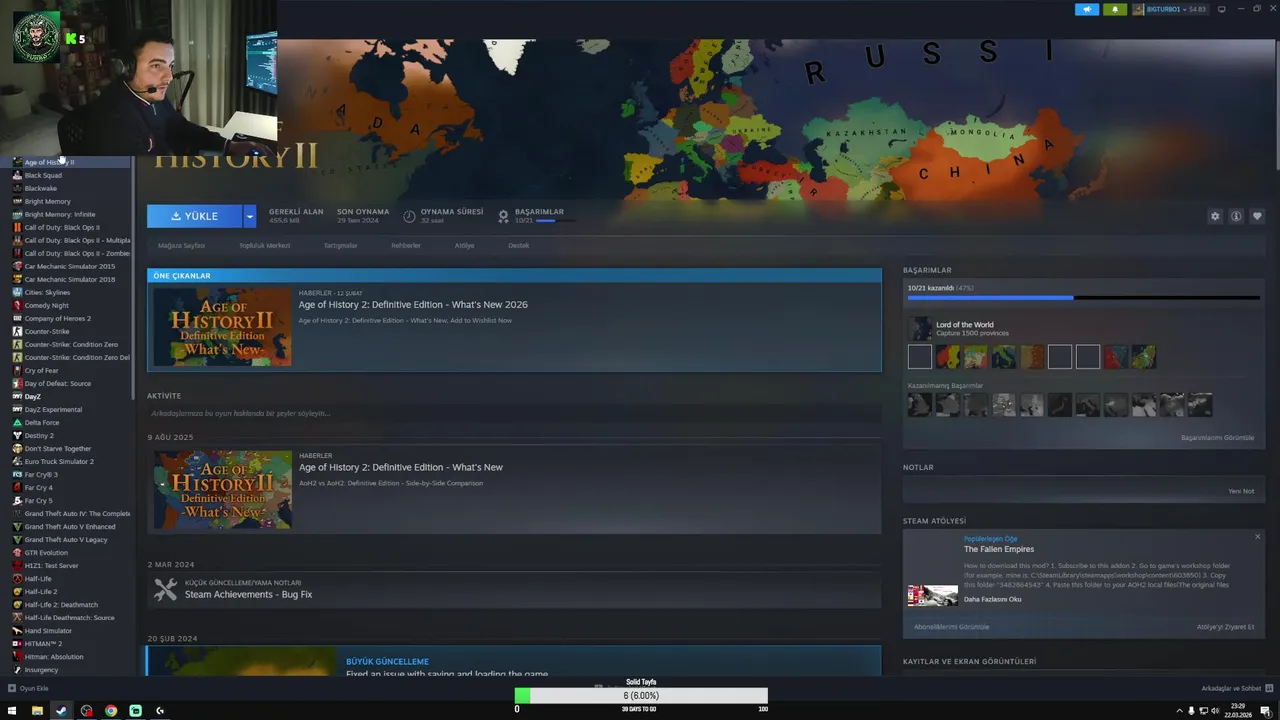1280x720 pixels.
Task: Click Windows Start button
Action: [x=12, y=711]
